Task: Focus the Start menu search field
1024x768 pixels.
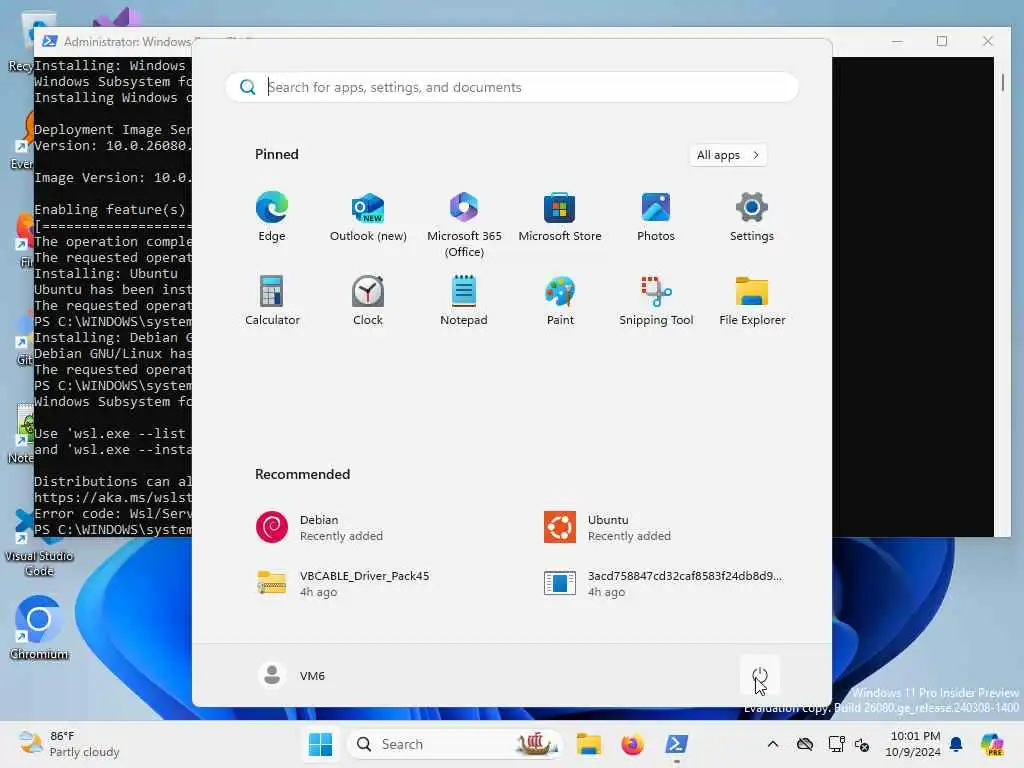Action: (511, 87)
